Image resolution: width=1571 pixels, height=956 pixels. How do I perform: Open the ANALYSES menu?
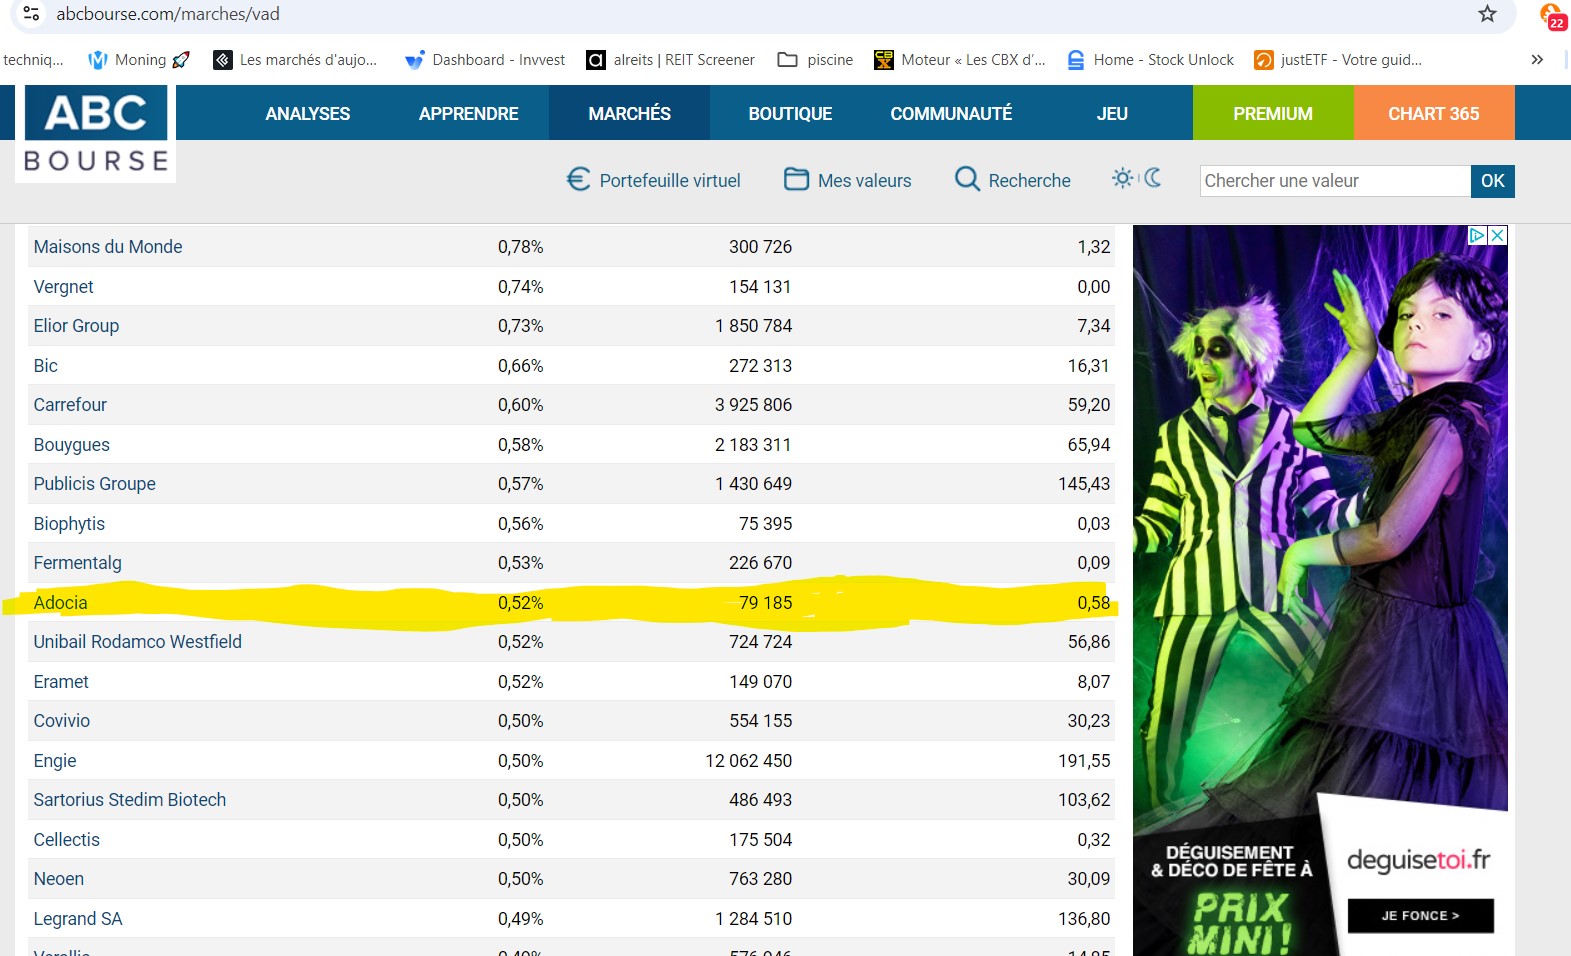(x=308, y=113)
